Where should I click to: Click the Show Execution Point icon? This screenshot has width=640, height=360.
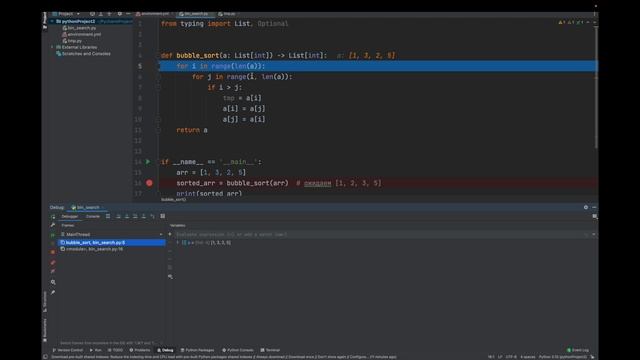pyautogui.click(x=108, y=216)
